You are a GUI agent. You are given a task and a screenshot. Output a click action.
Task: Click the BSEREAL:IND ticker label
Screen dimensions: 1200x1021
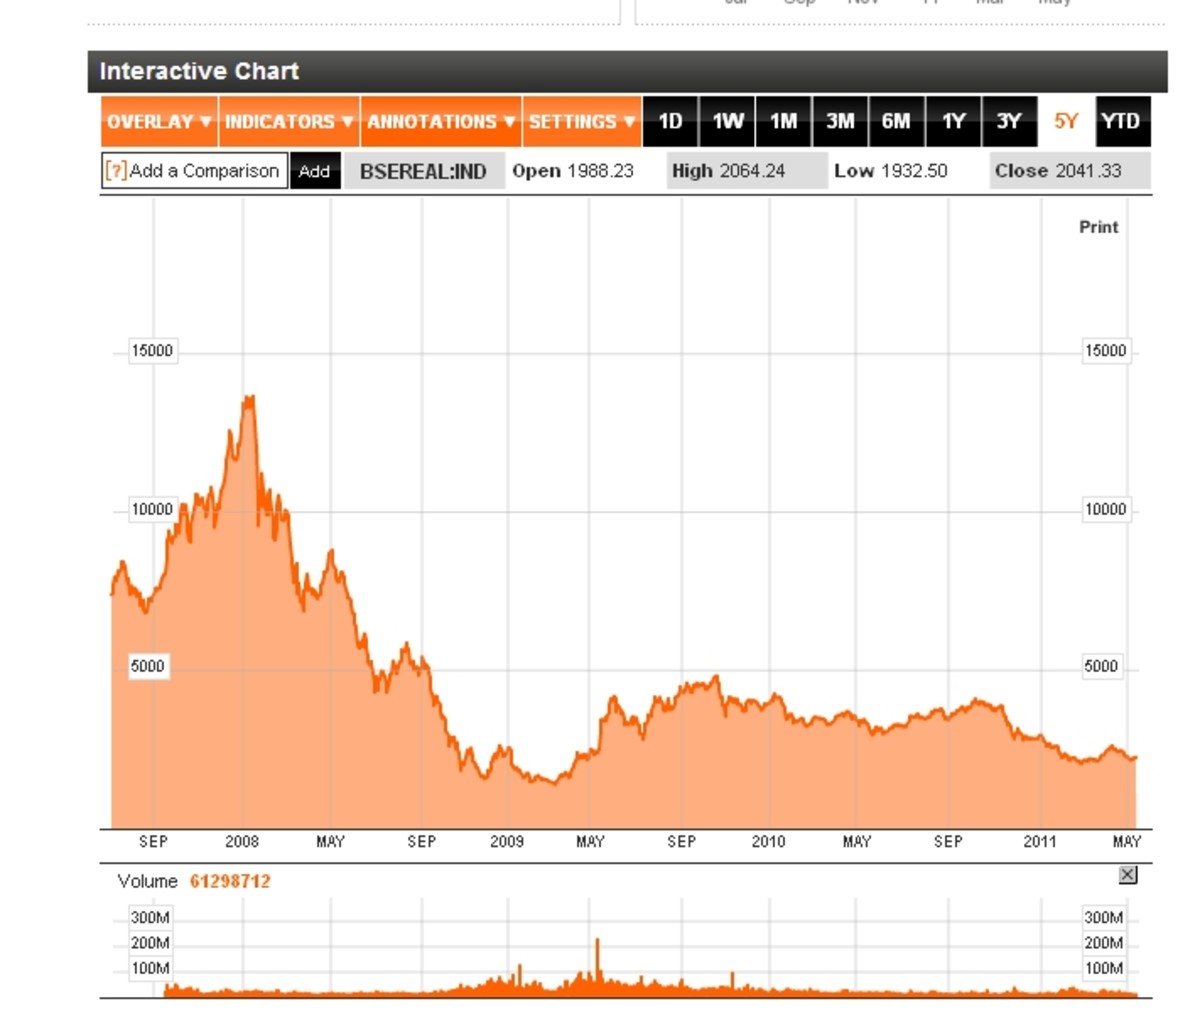coord(423,172)
